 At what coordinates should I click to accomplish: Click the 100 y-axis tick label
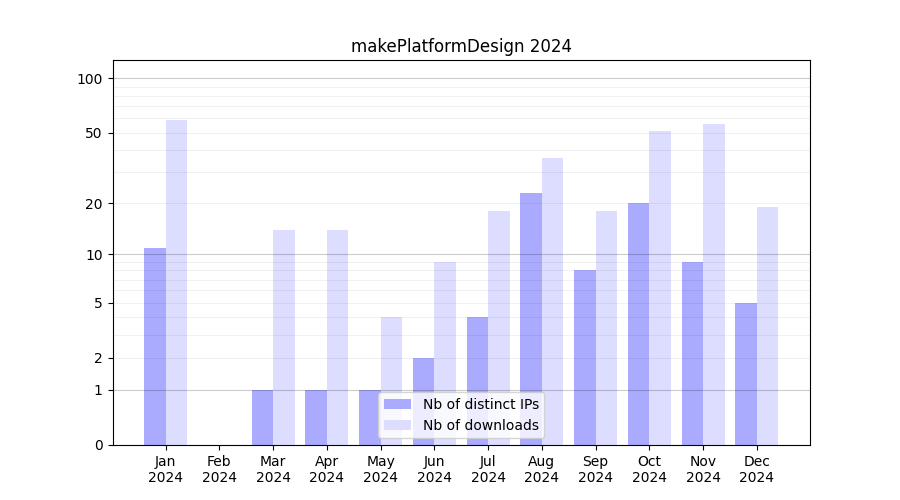click(90, 79)
